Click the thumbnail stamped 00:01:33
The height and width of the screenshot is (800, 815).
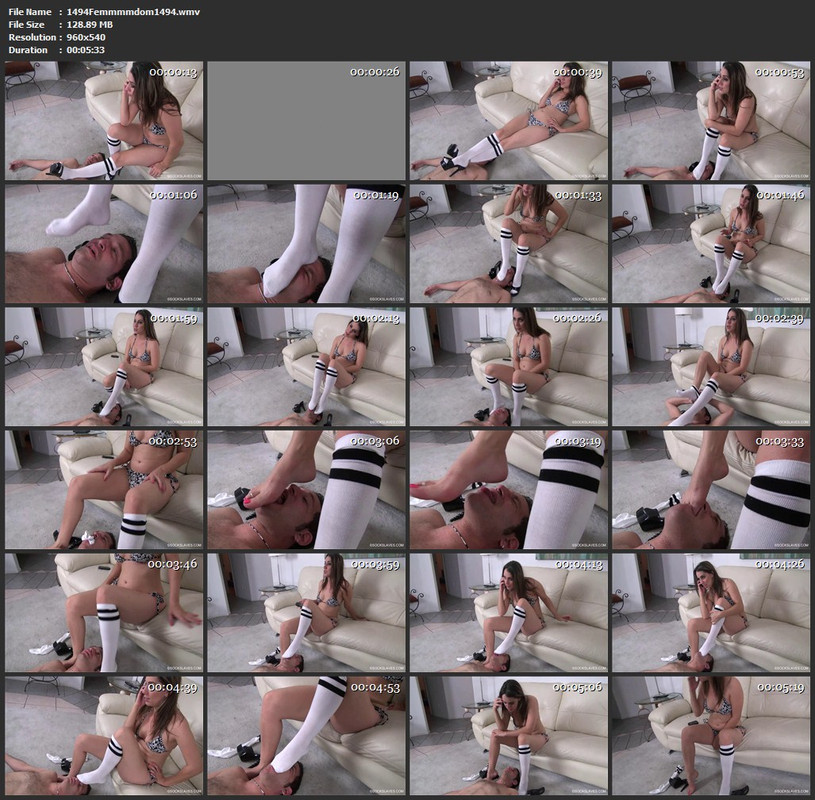coord(508,243)
